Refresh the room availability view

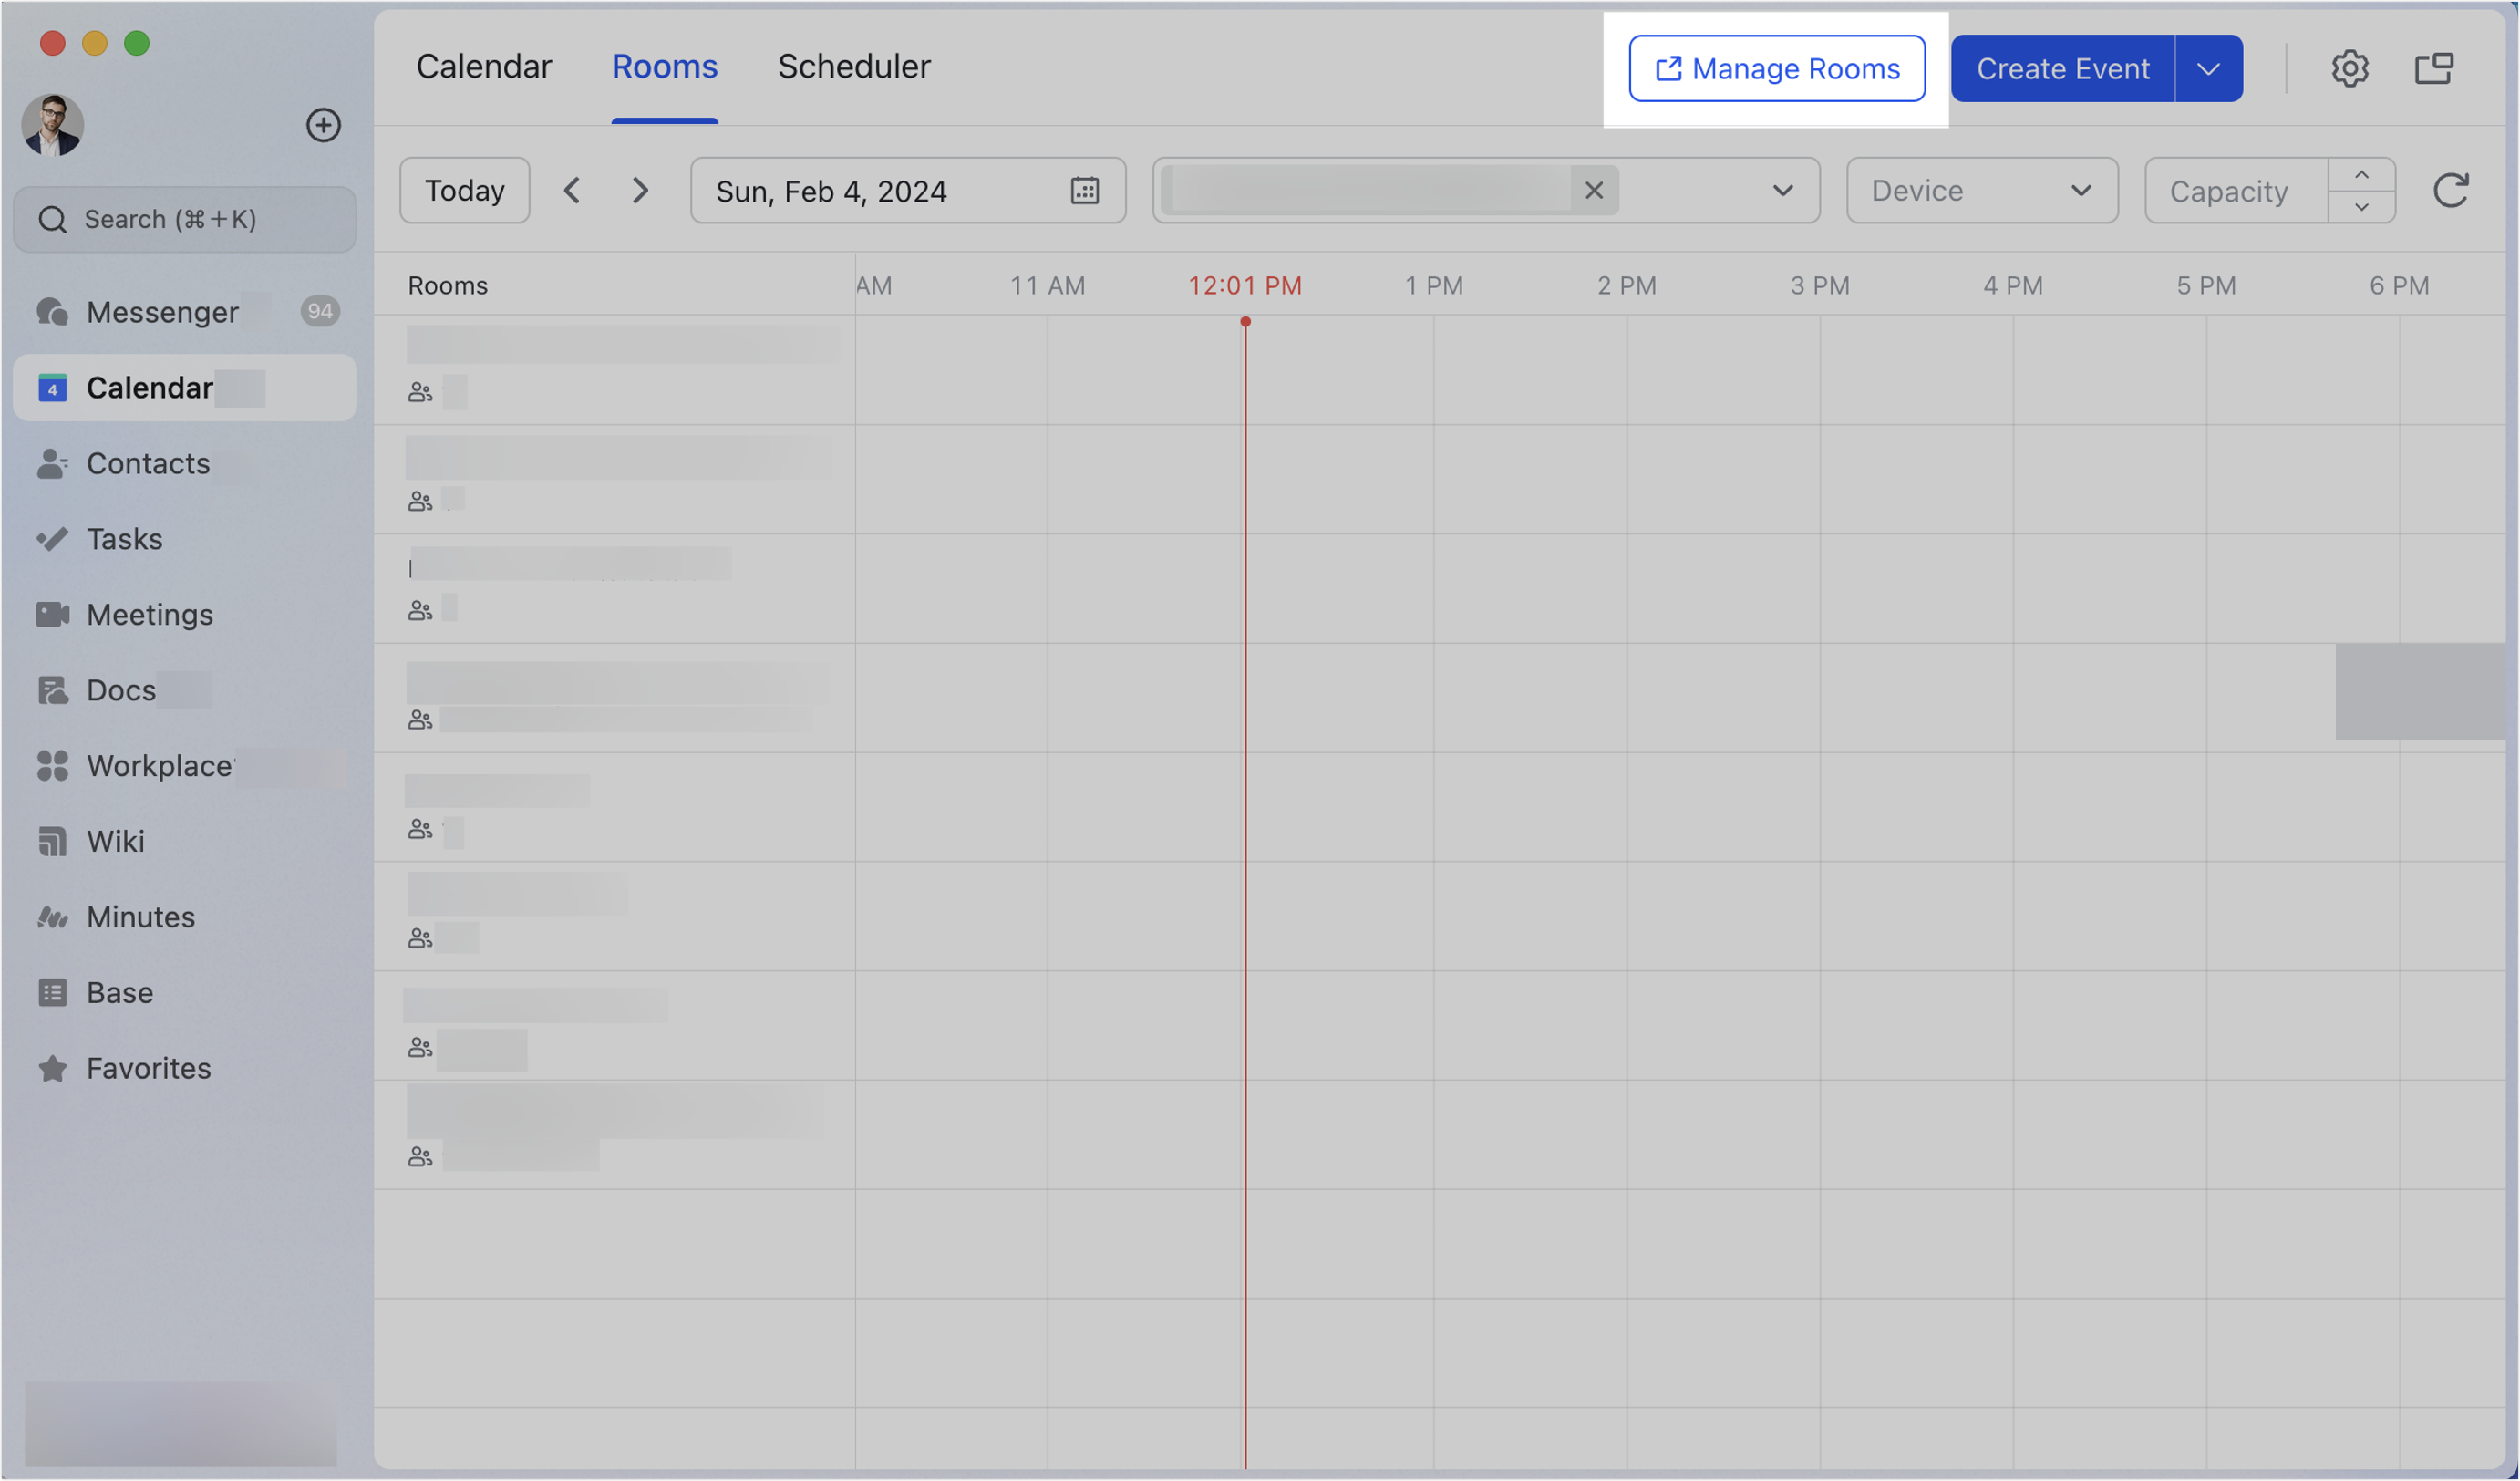[x=2452, y=190]
